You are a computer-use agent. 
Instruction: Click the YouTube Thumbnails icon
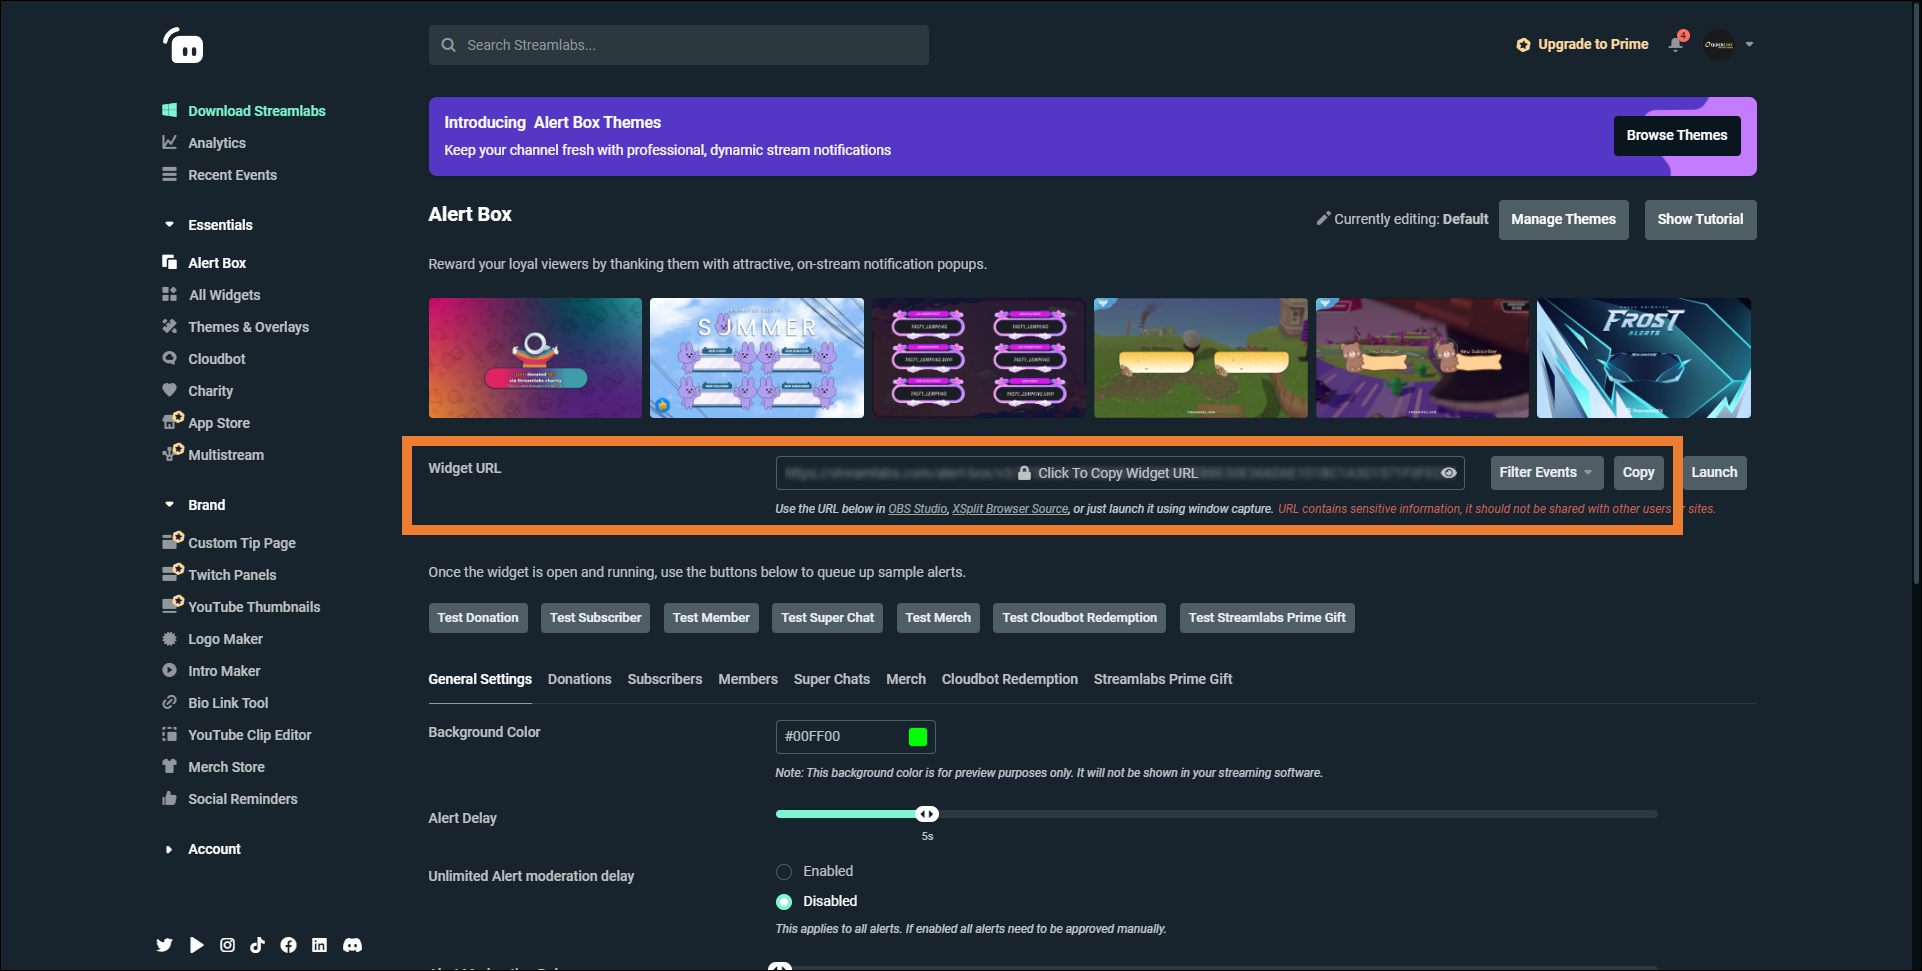click(x=172, y=605)
